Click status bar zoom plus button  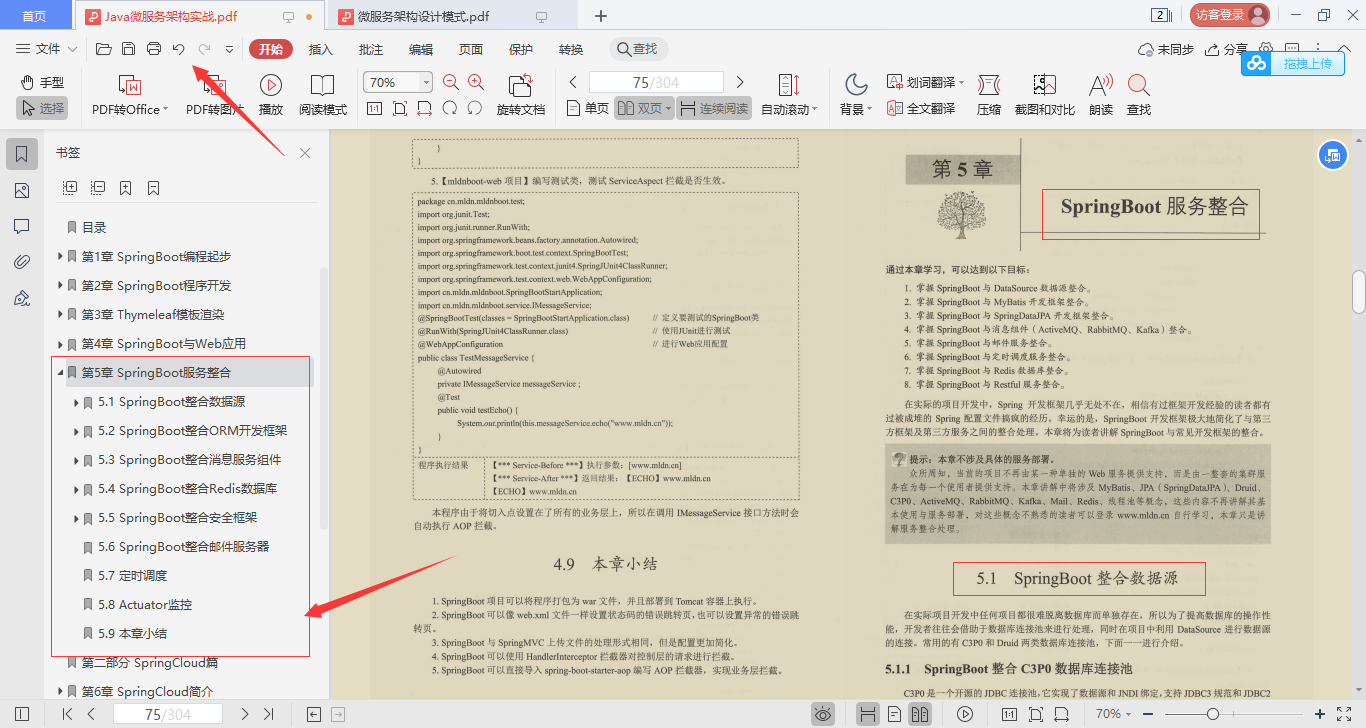[1320, 714]
